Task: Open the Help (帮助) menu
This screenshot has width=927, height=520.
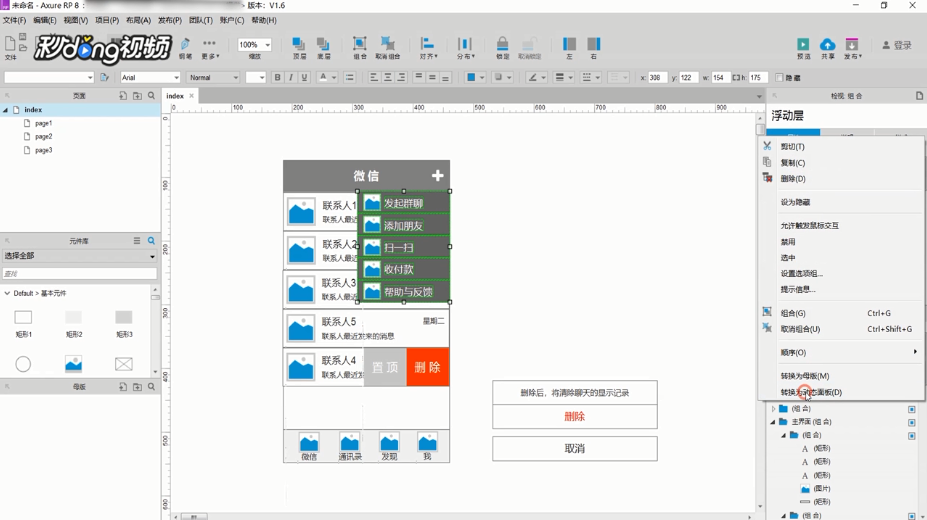Action: click(264, 20)
